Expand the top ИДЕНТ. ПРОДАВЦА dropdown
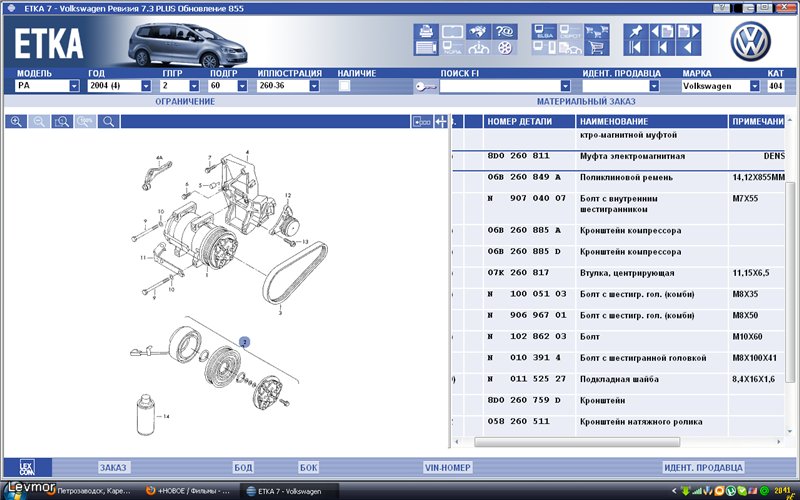The image size is (800, 500). point(654,86)
